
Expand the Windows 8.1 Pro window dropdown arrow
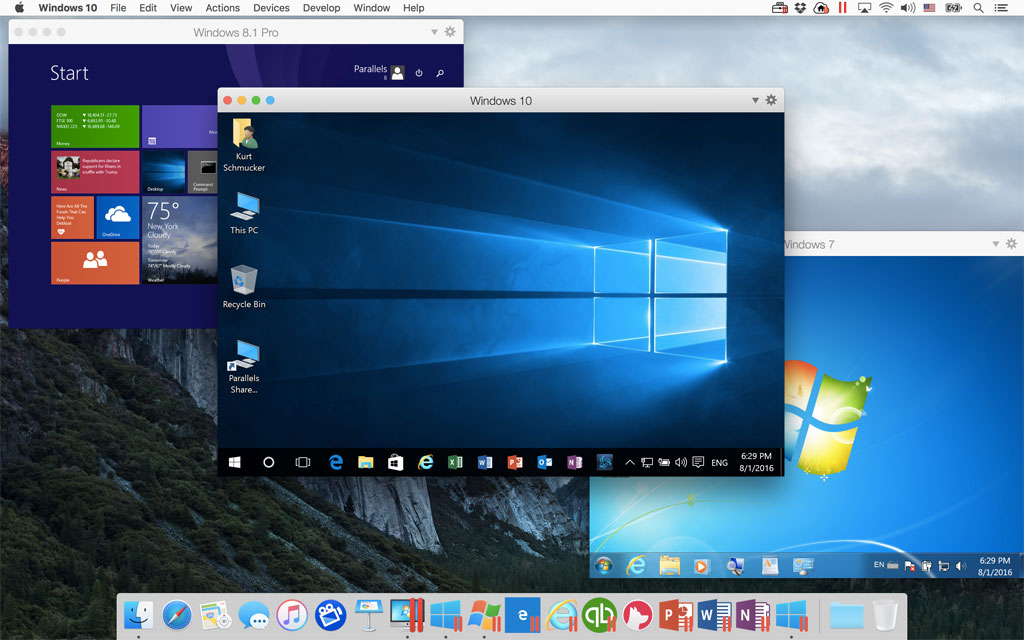click(434, 32)
